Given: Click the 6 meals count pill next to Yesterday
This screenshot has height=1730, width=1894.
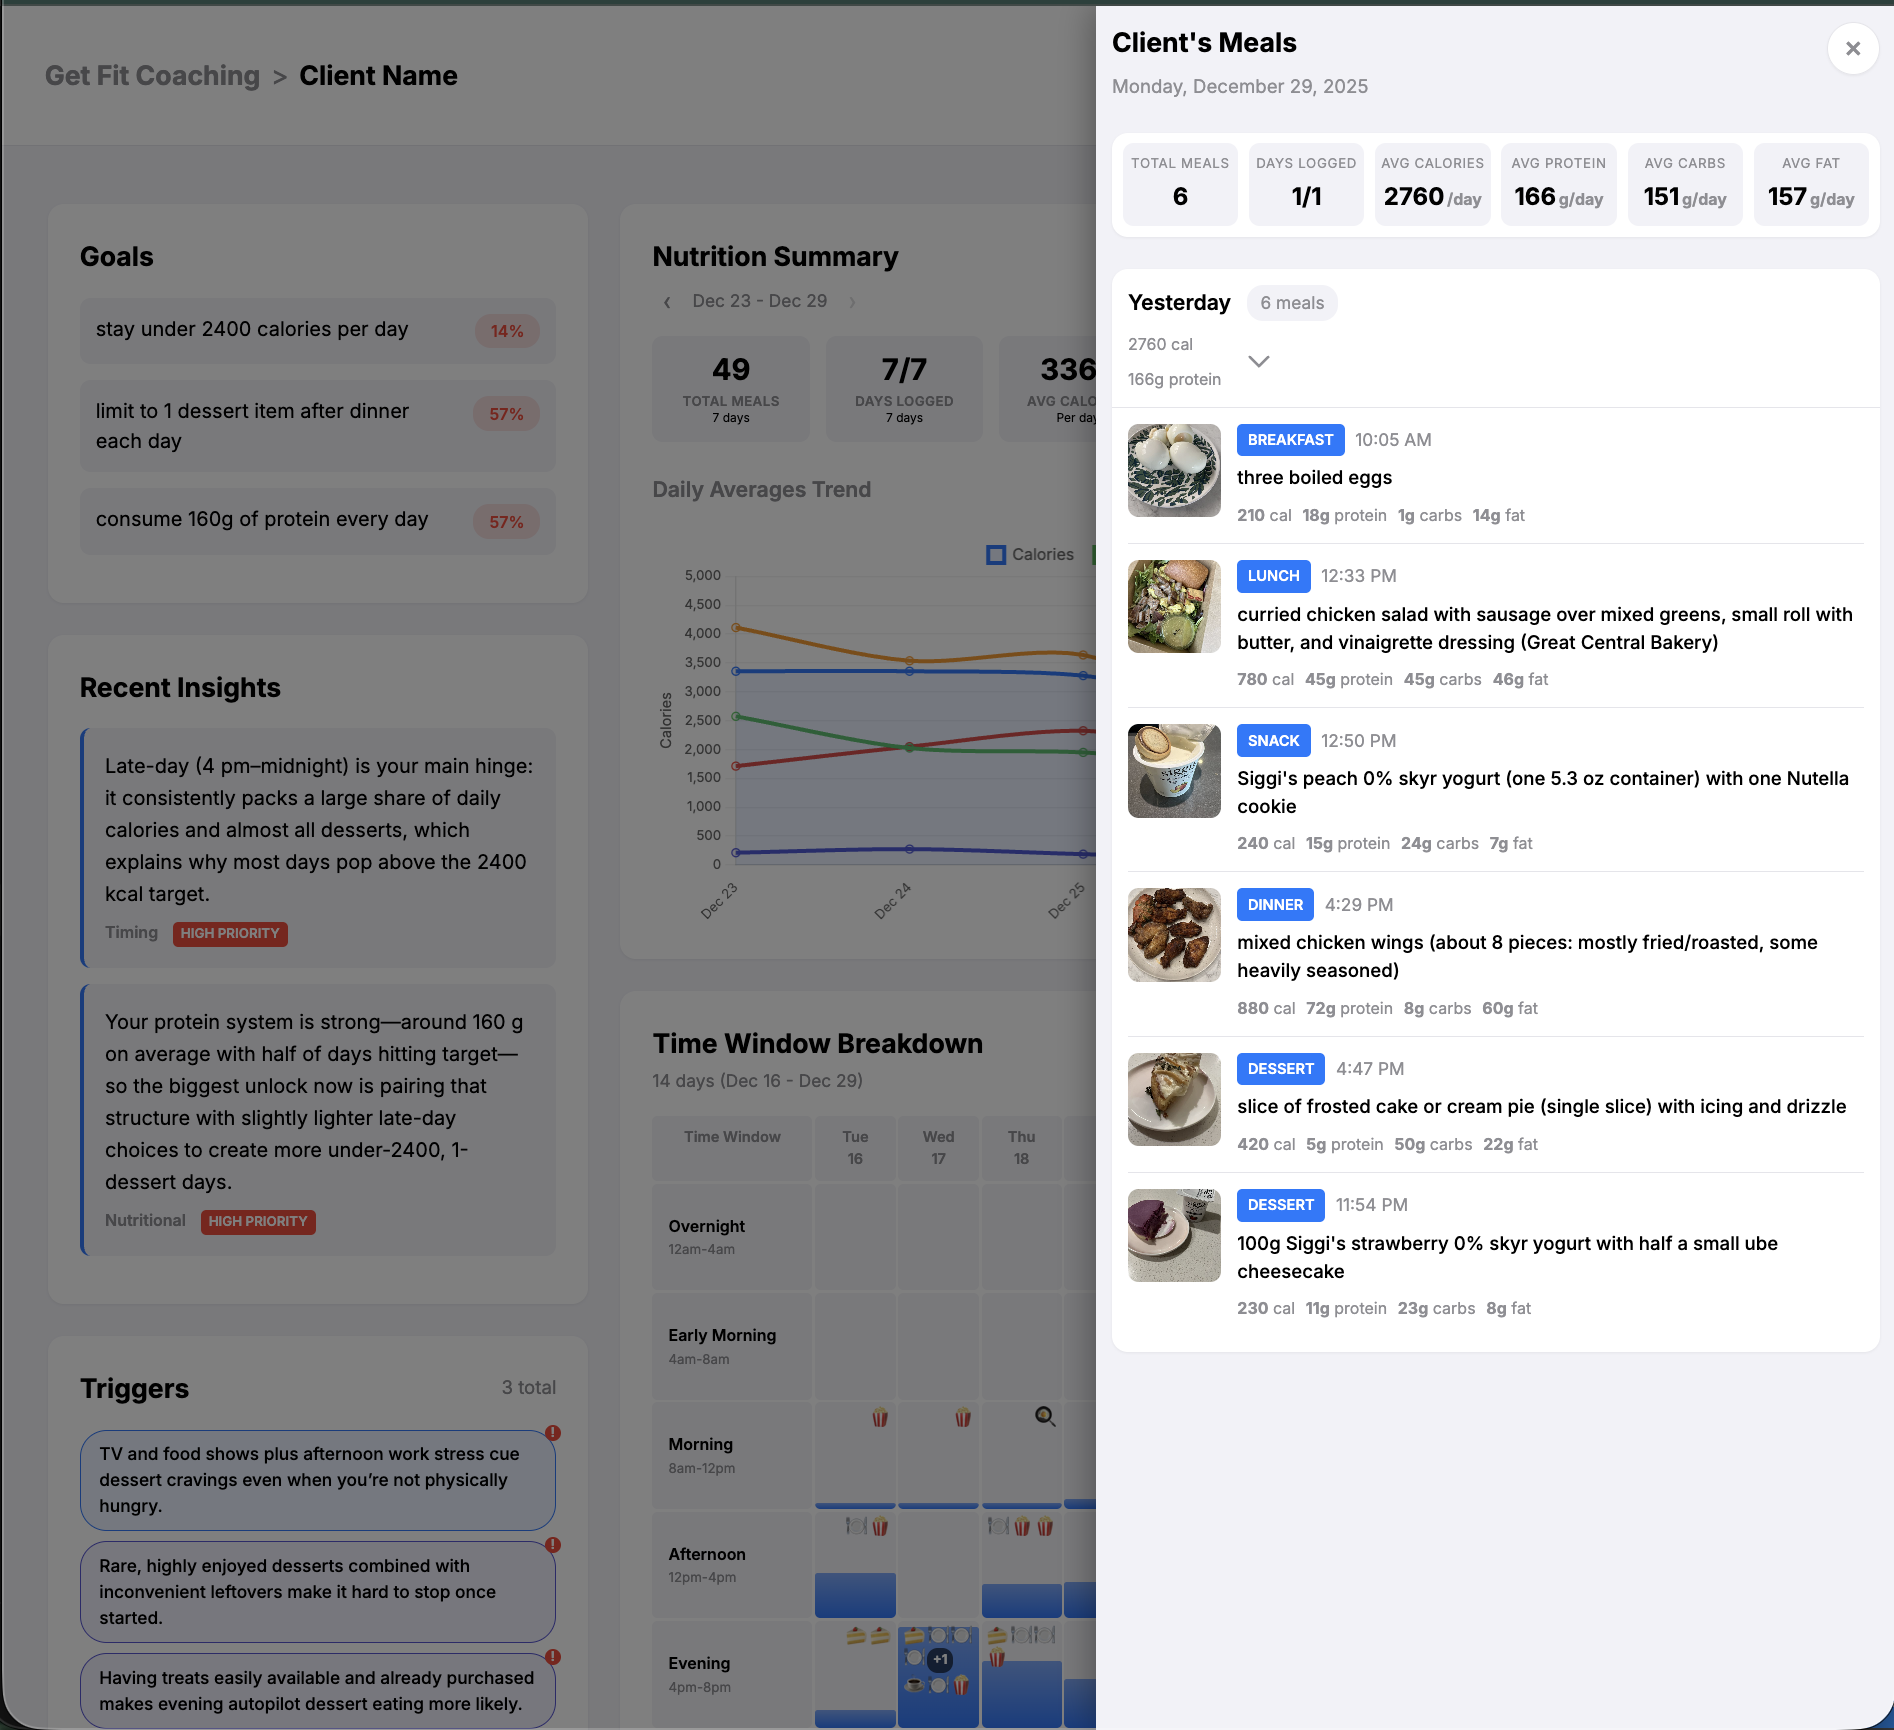Looking at the screenshot, I should (1291, 303).
